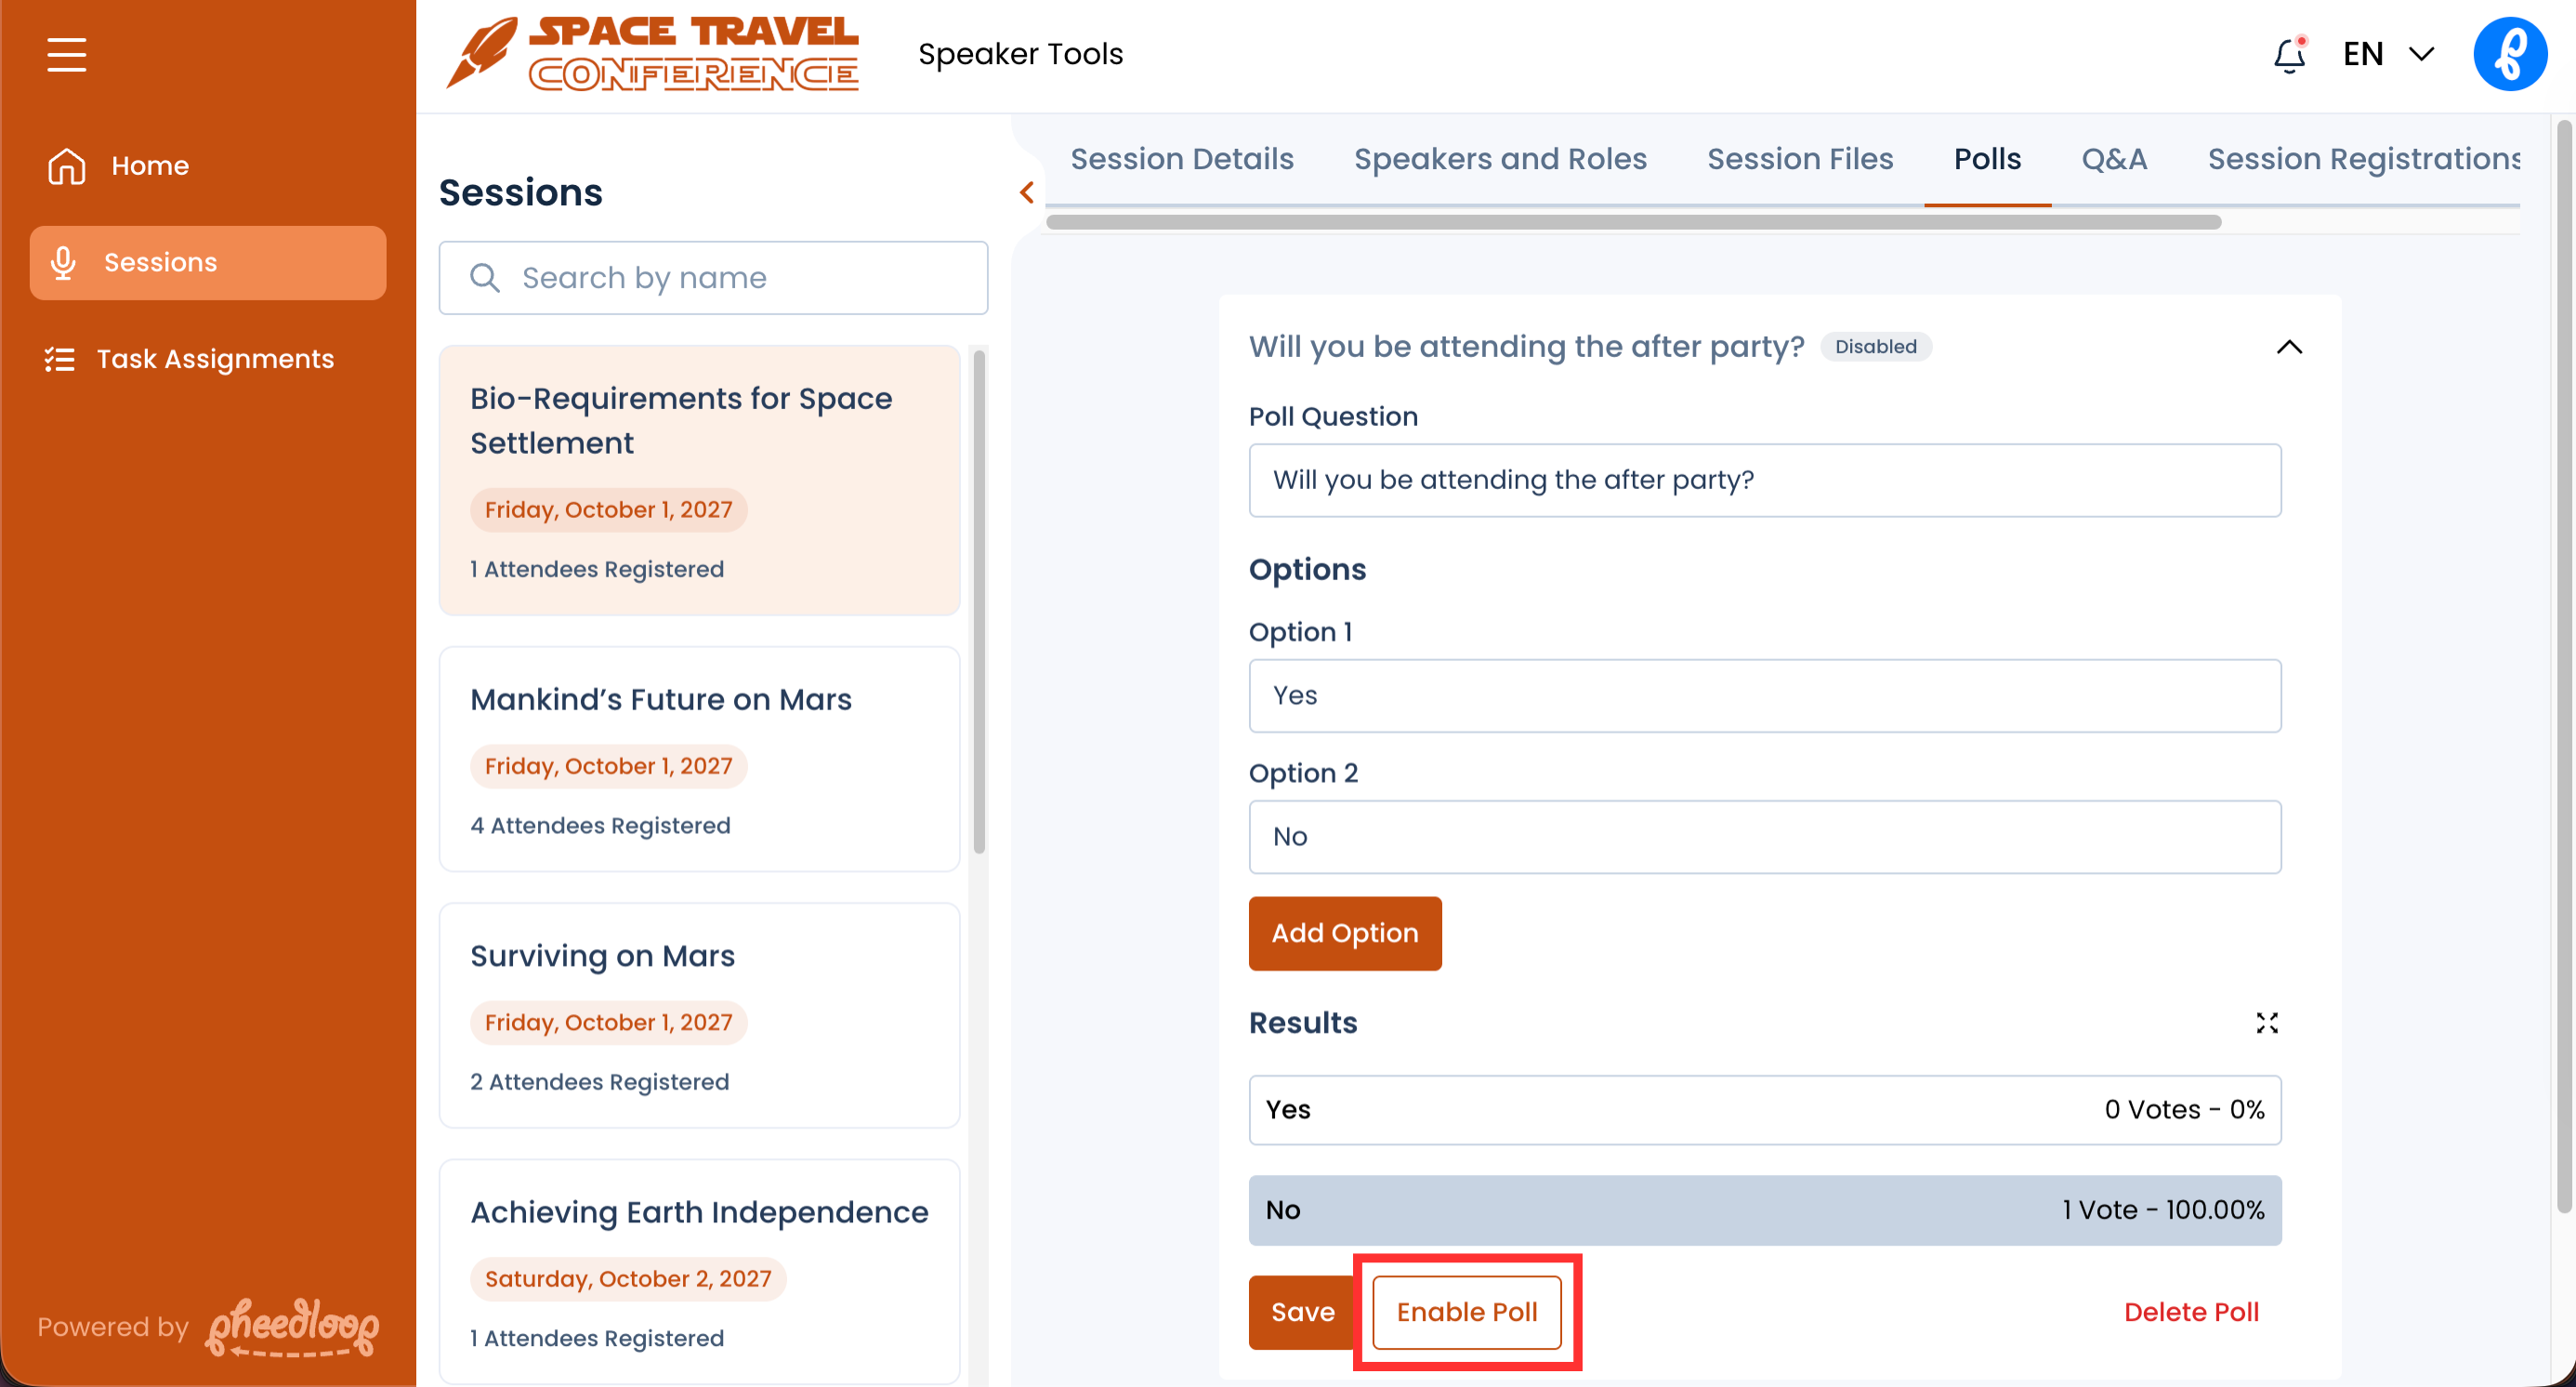The width and height of the screenshot is (2576, 1387).
Task: Click the horizontal tab scrollbar
Action: click(x=1632, y=222)
